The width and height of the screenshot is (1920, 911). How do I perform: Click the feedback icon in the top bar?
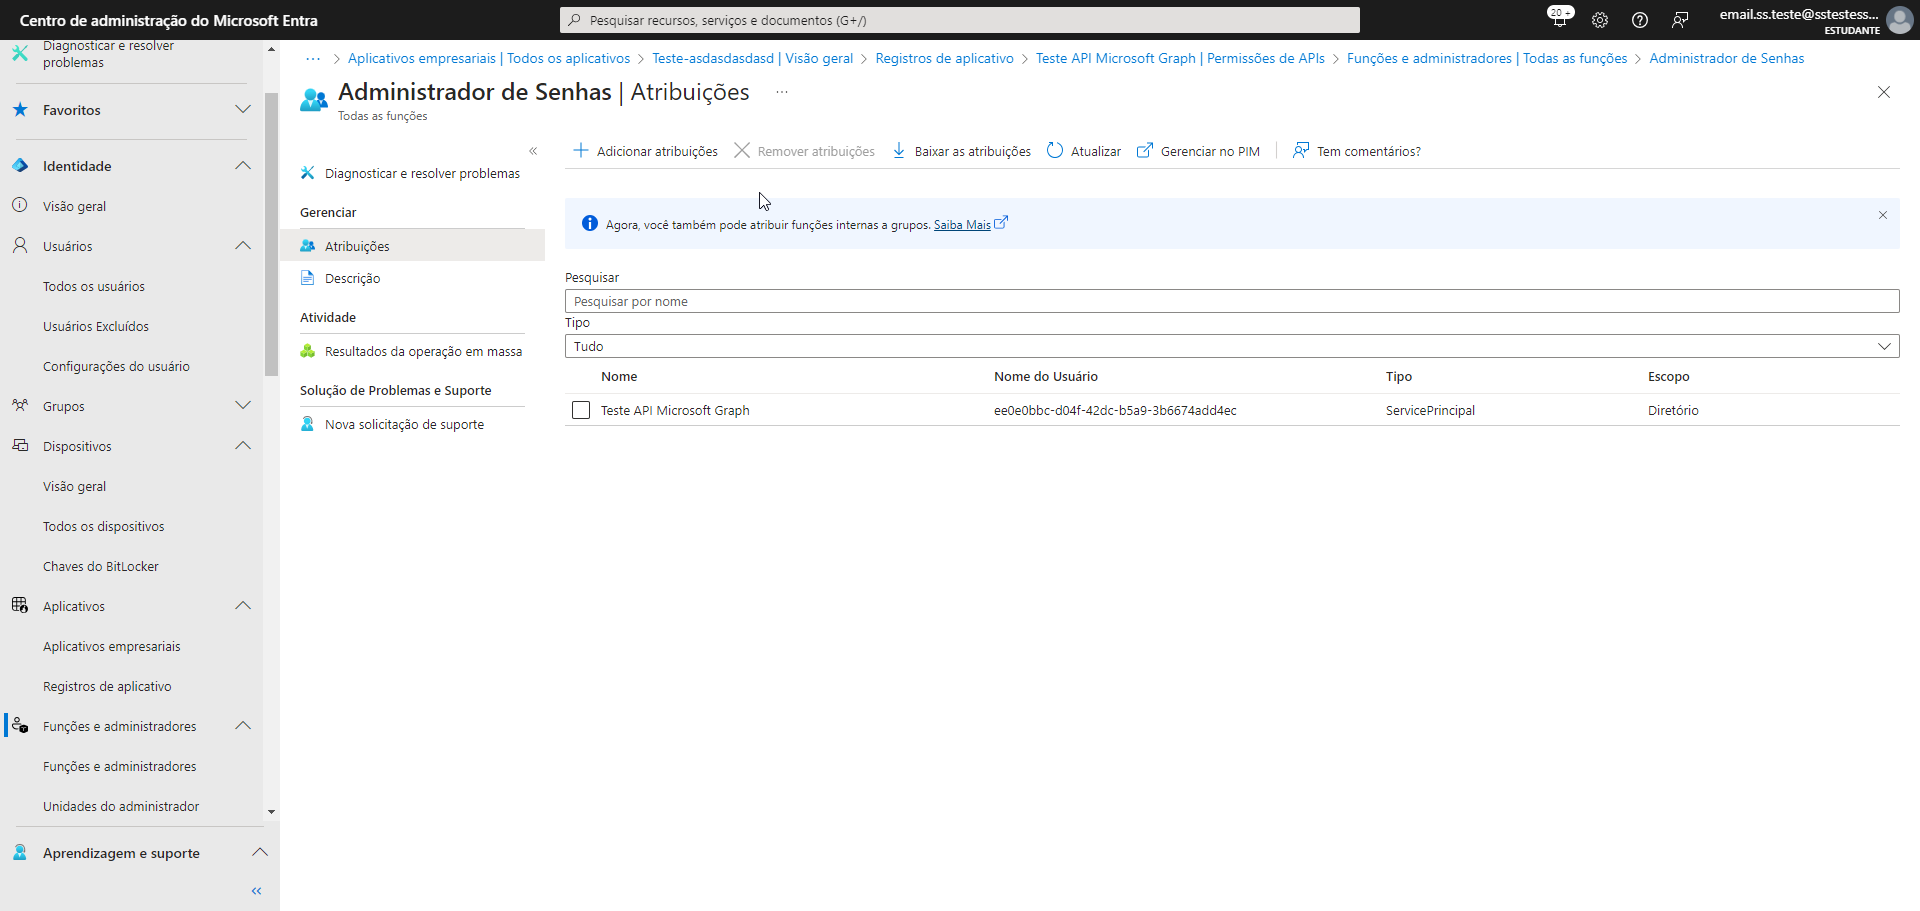pyautogui.click(x=1680, y=20)
